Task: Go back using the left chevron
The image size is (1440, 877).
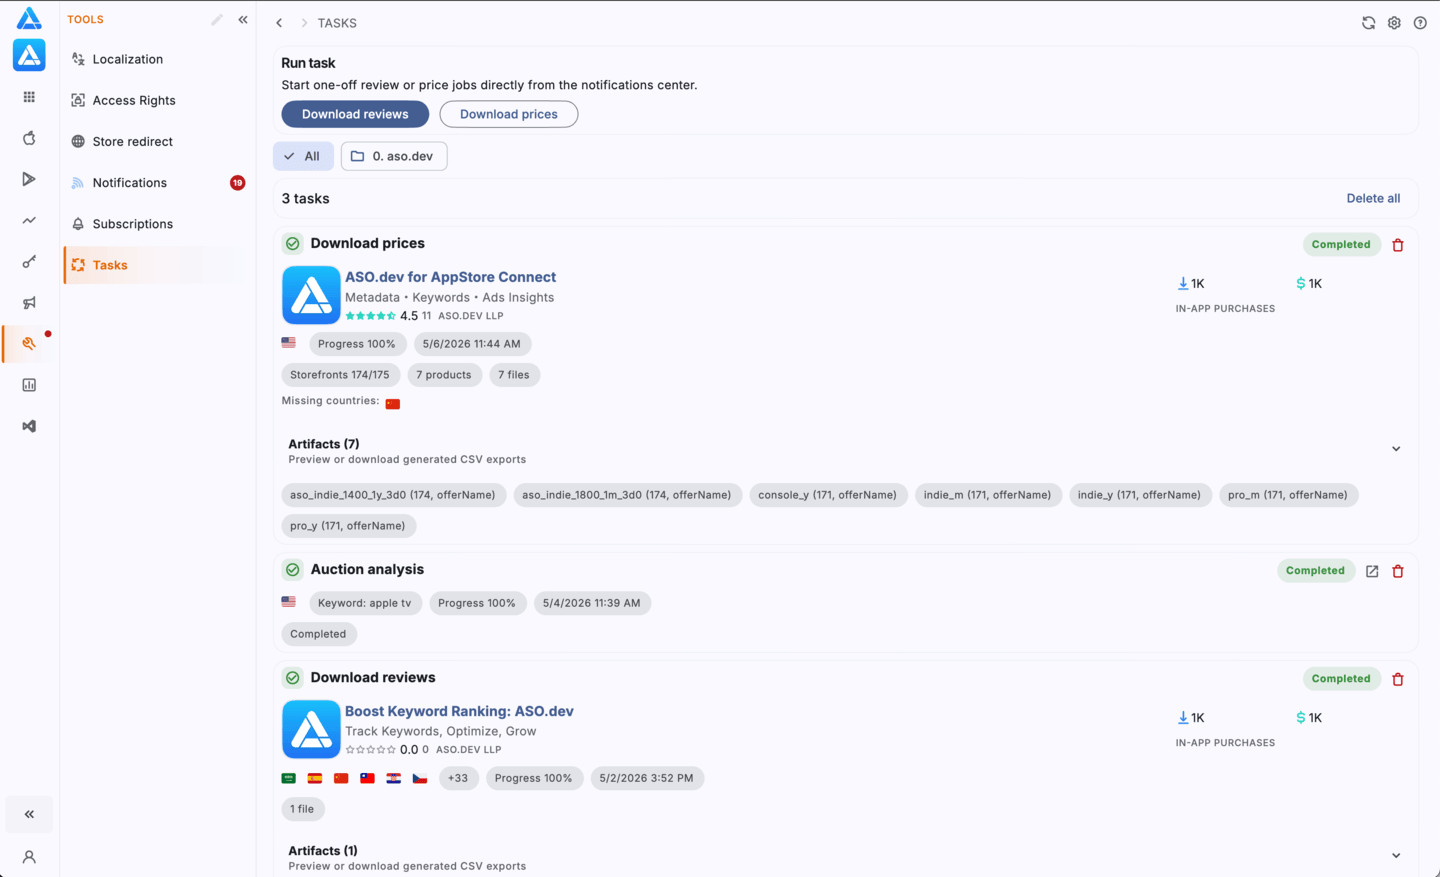Action: 280,23
